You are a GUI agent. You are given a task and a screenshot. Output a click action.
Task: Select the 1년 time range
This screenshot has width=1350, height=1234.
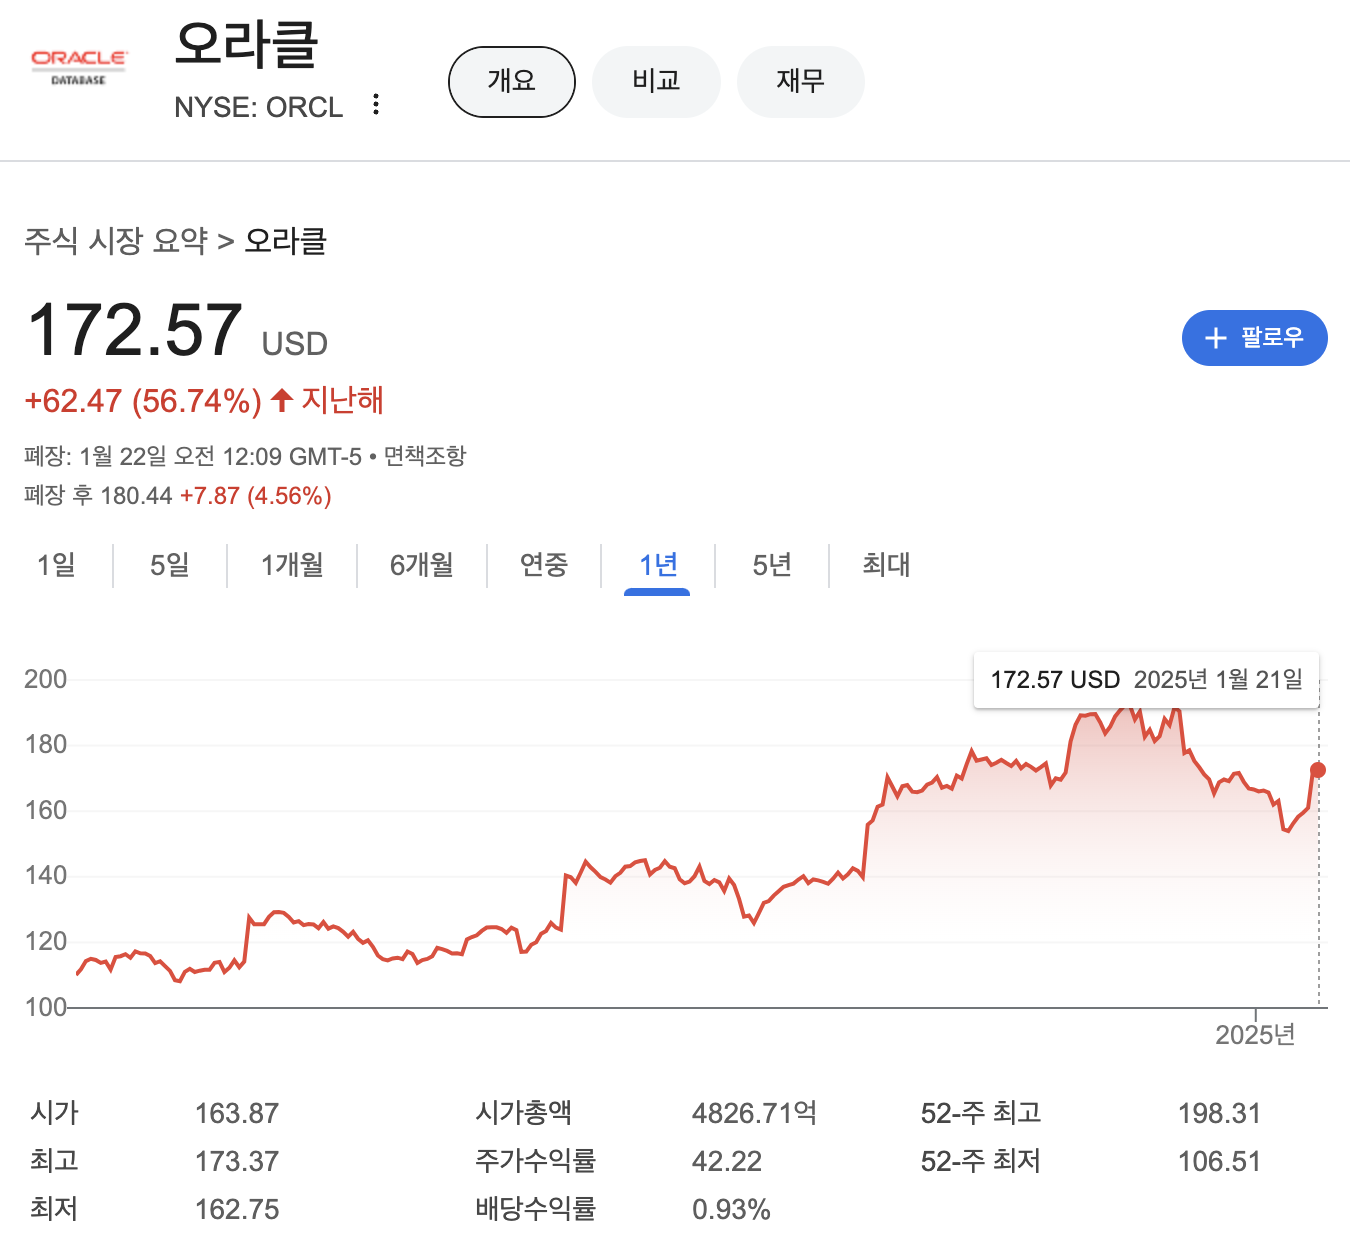[658, 567]
